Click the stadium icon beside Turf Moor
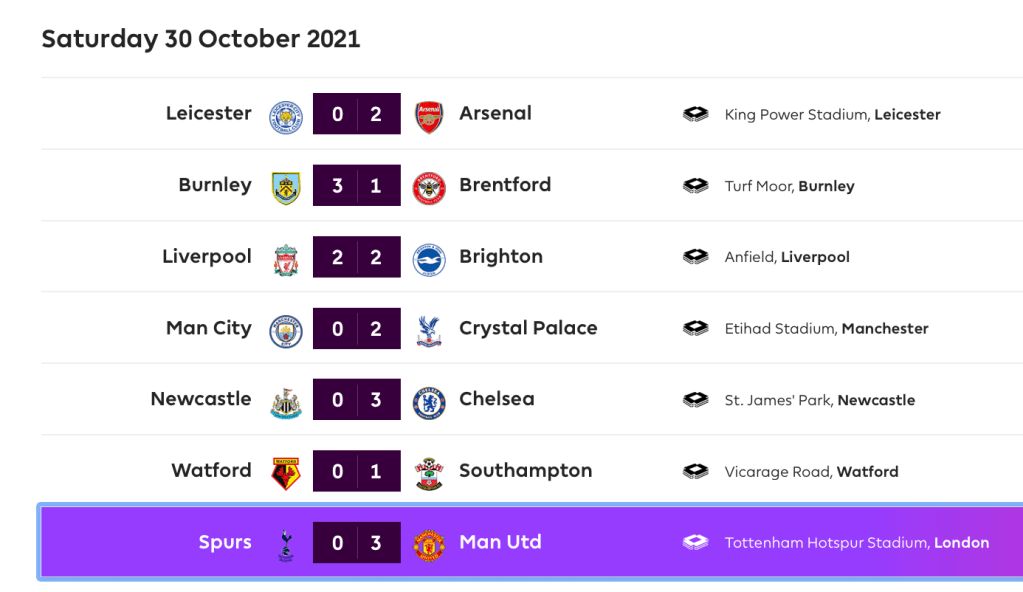The width and height of the screenshot is (1023, 592). pos(696,186)
